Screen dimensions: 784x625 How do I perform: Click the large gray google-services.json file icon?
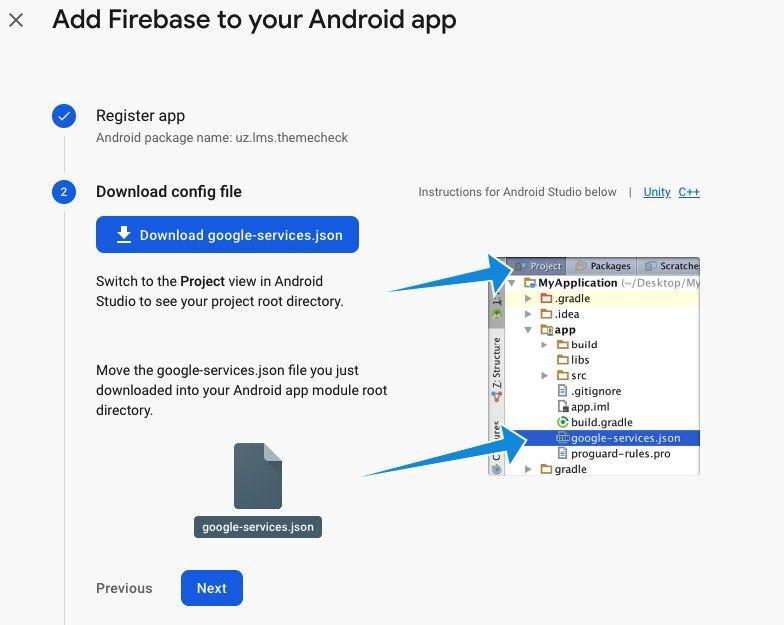258,476
